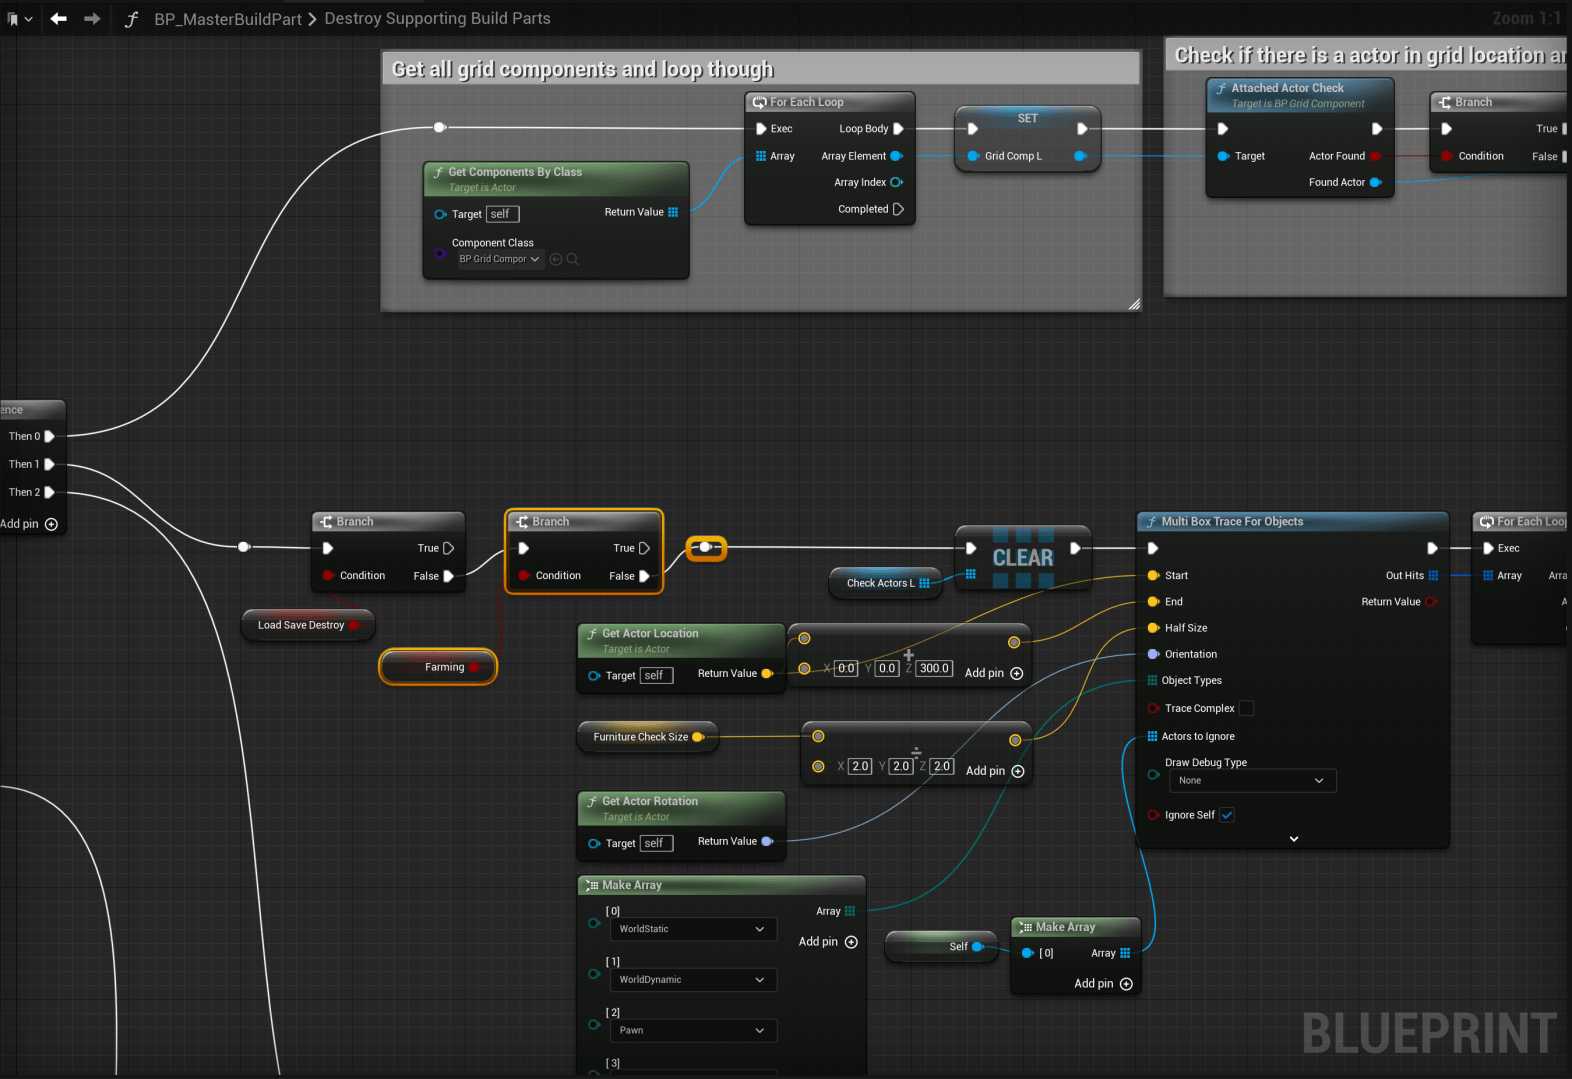Image resolution: width=1572 pixels, height=1079 pixels.
Task: Click Grid Comp L input pin on SET node
Action: [973, 156]
